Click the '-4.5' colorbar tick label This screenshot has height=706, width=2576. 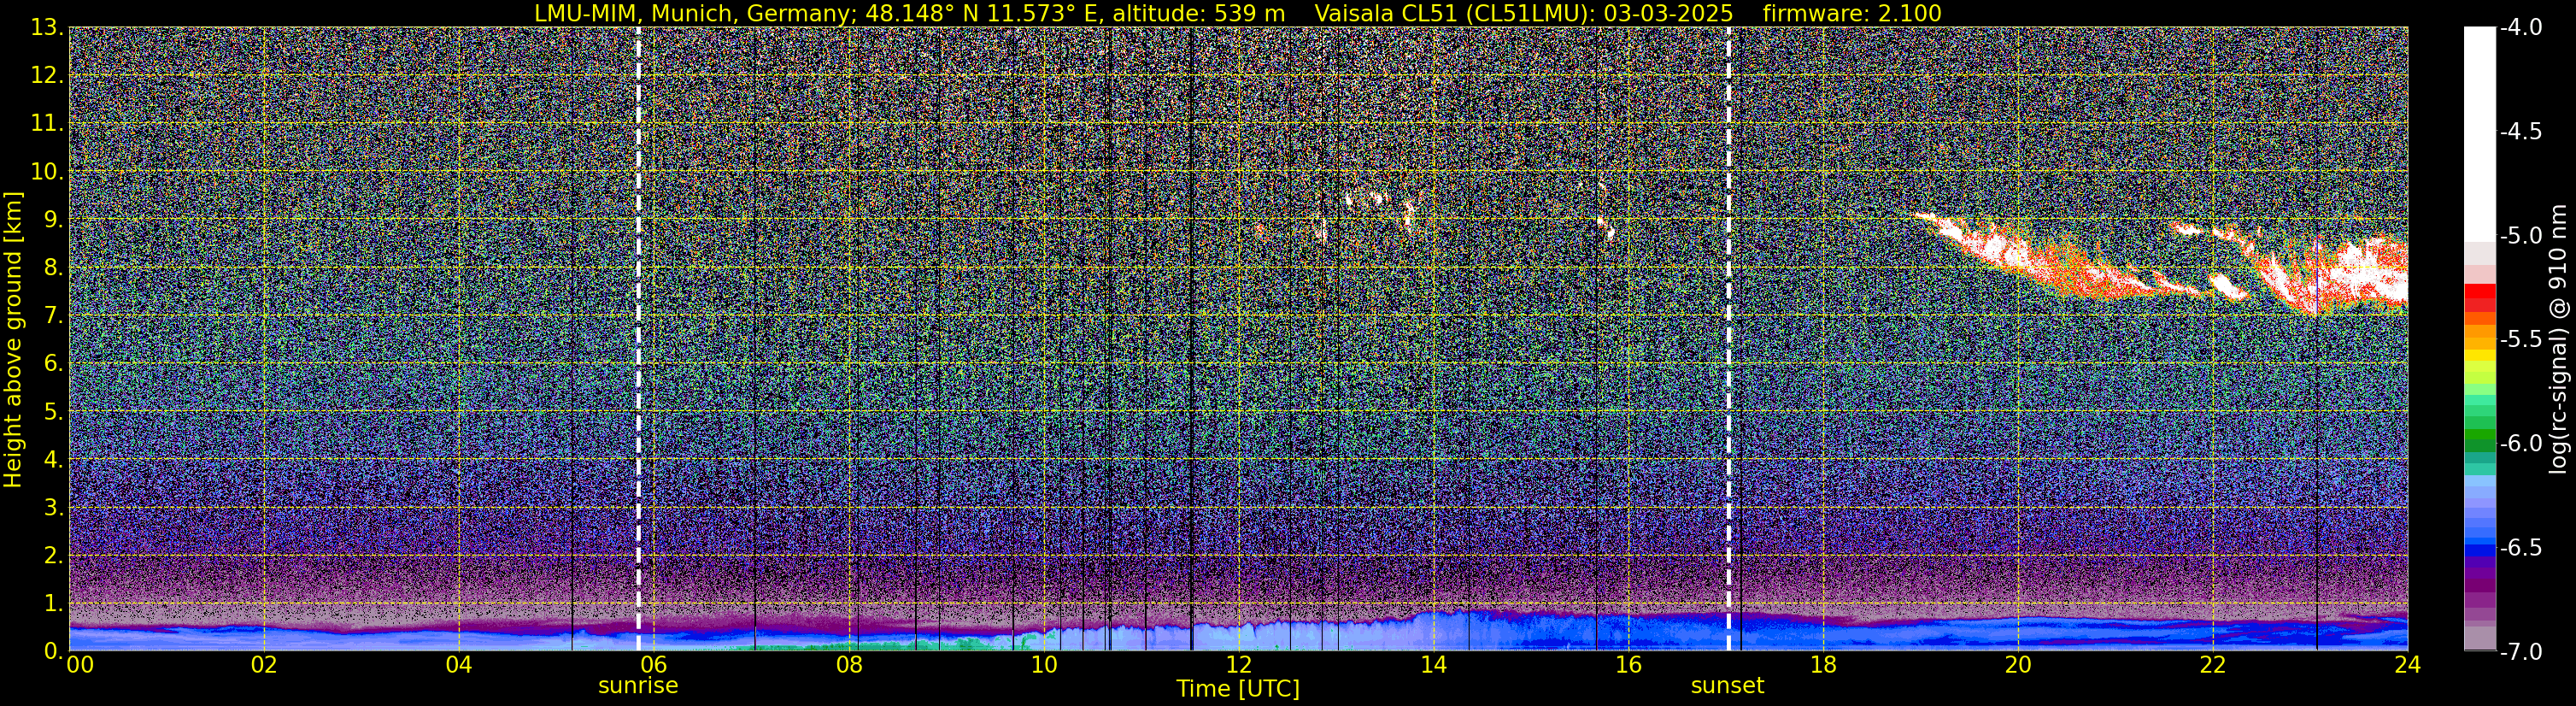[x=2520, y=132]
